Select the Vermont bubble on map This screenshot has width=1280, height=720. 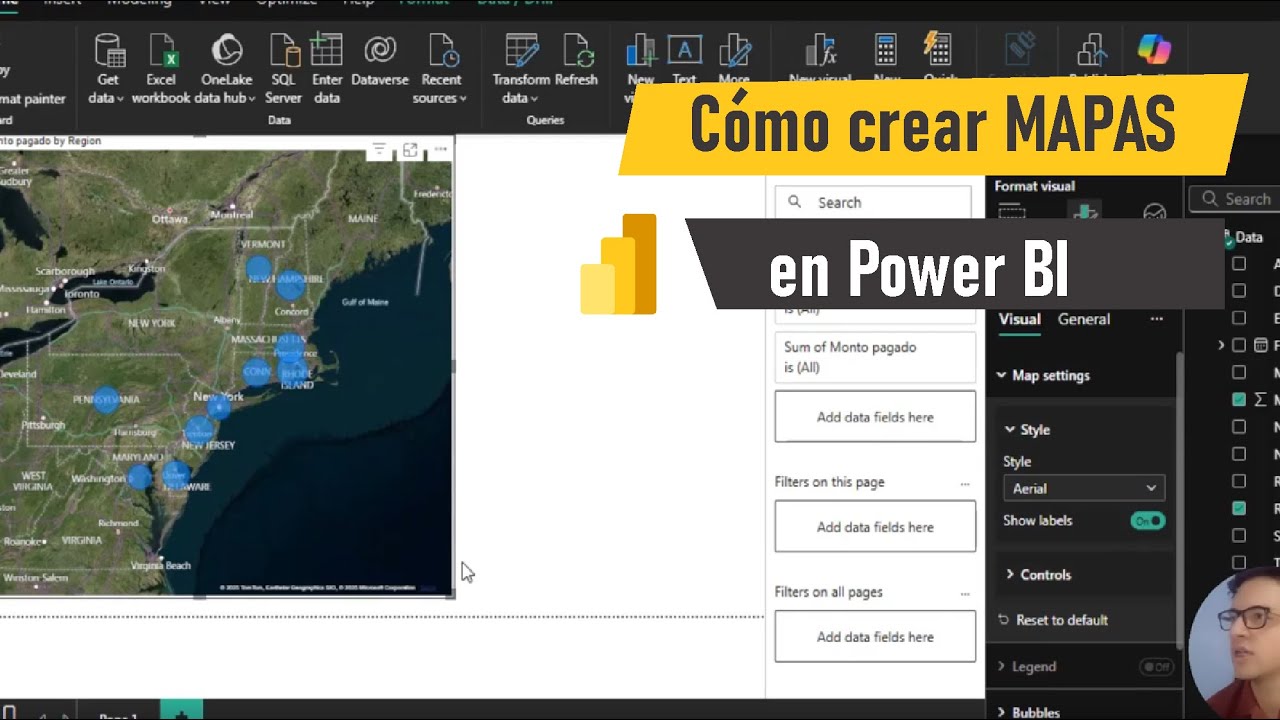coord(259,268)
